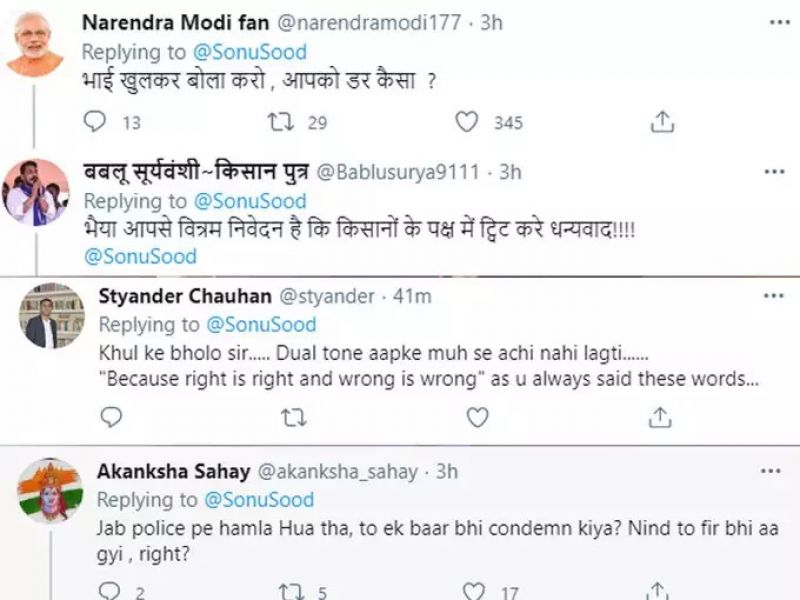Viewport: 800px width, 600px height.
Task: Open Akanksha Sahay's profile name
Action: pyautogui.click(x=174, y=471)
